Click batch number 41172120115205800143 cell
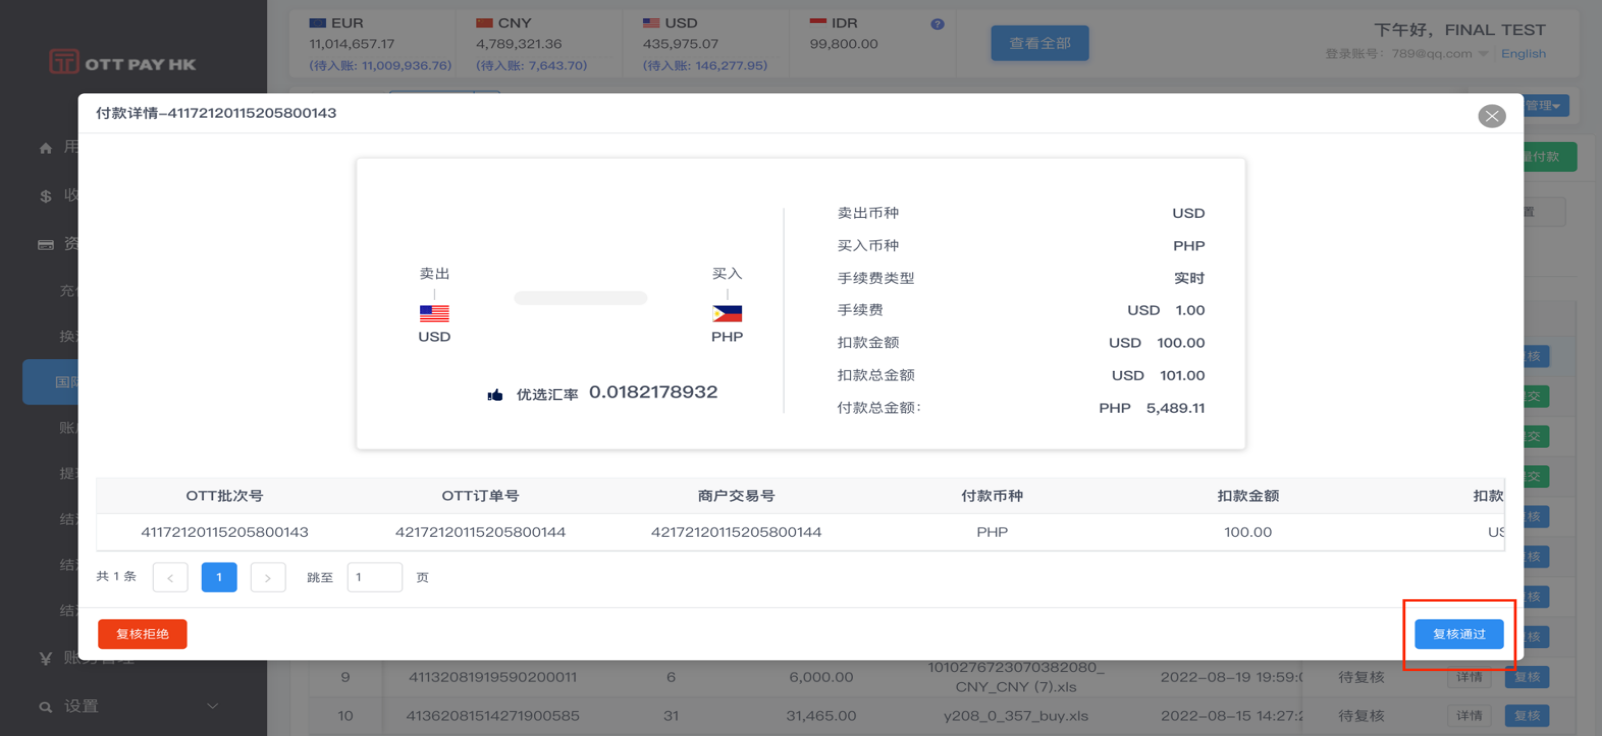The height and width of the screenshot is (736, 1602). coord(225,532)
